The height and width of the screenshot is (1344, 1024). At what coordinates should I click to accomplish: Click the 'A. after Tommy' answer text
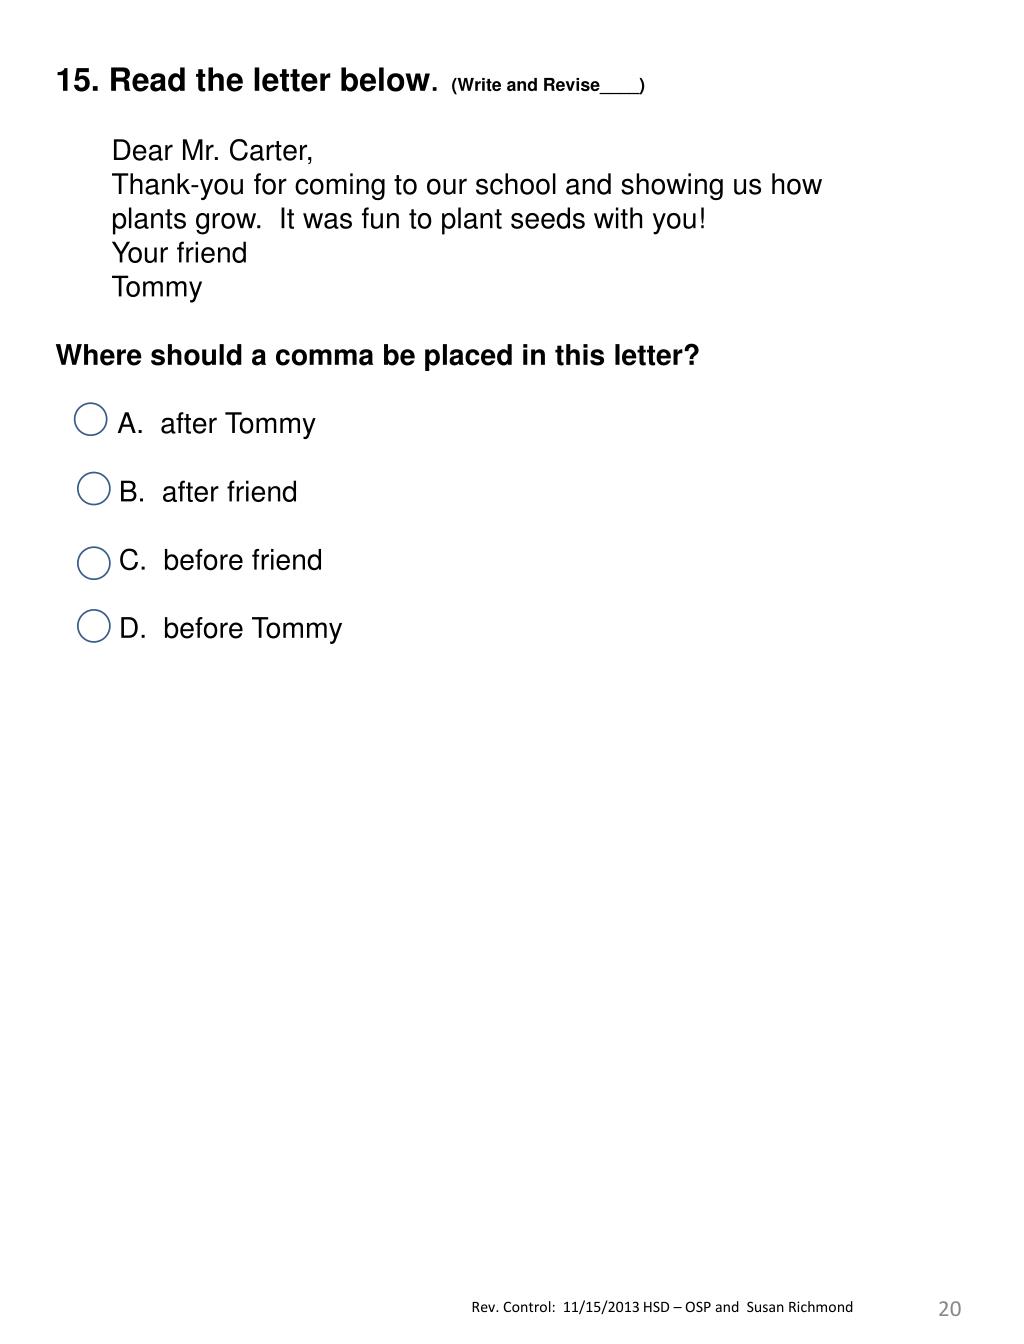pyautogui.click(x=216, y=424)
